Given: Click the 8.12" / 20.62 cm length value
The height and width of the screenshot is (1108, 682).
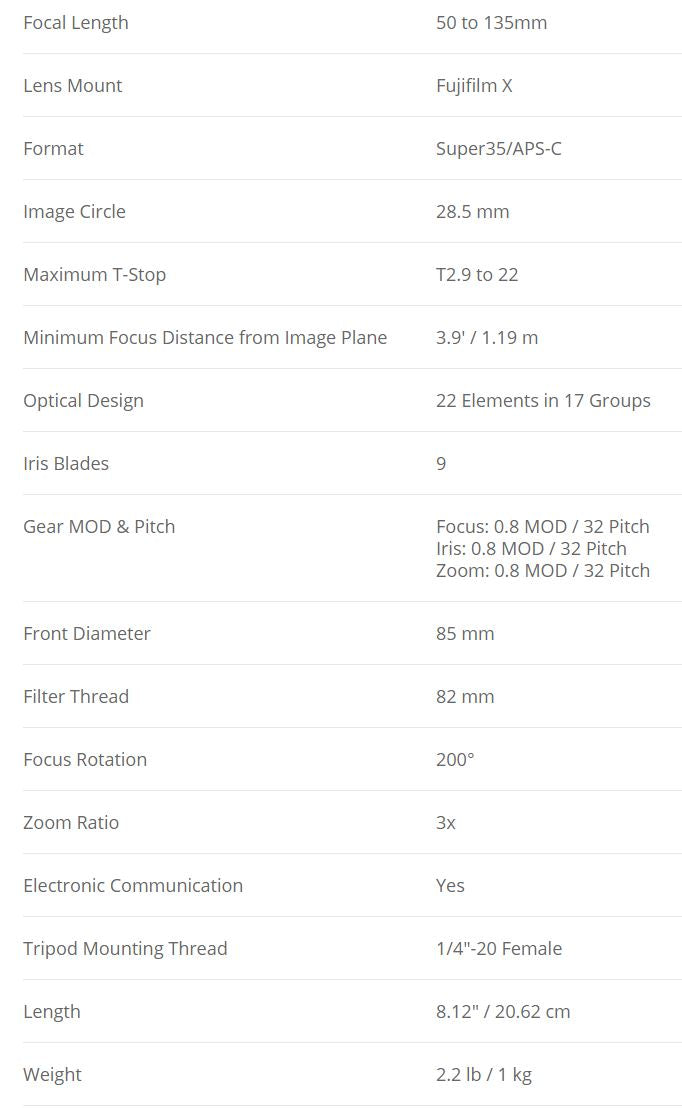Looking at the screenshot, I should [503, 1012].
